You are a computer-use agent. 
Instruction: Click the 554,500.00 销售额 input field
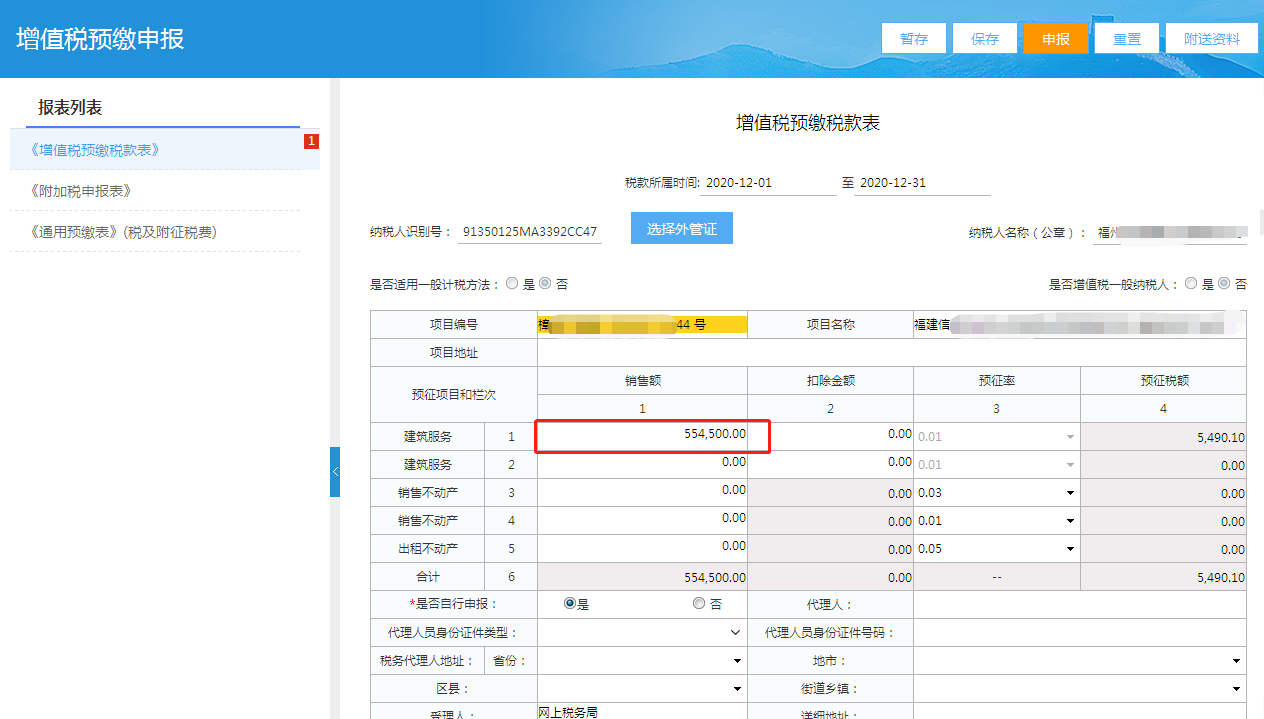[x=642, y=434]
